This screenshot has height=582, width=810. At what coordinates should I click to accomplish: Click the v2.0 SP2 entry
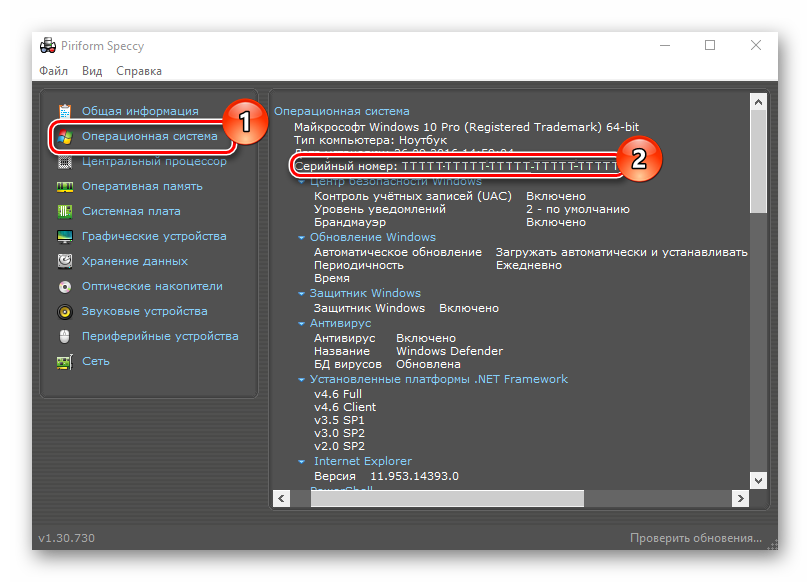339,446
